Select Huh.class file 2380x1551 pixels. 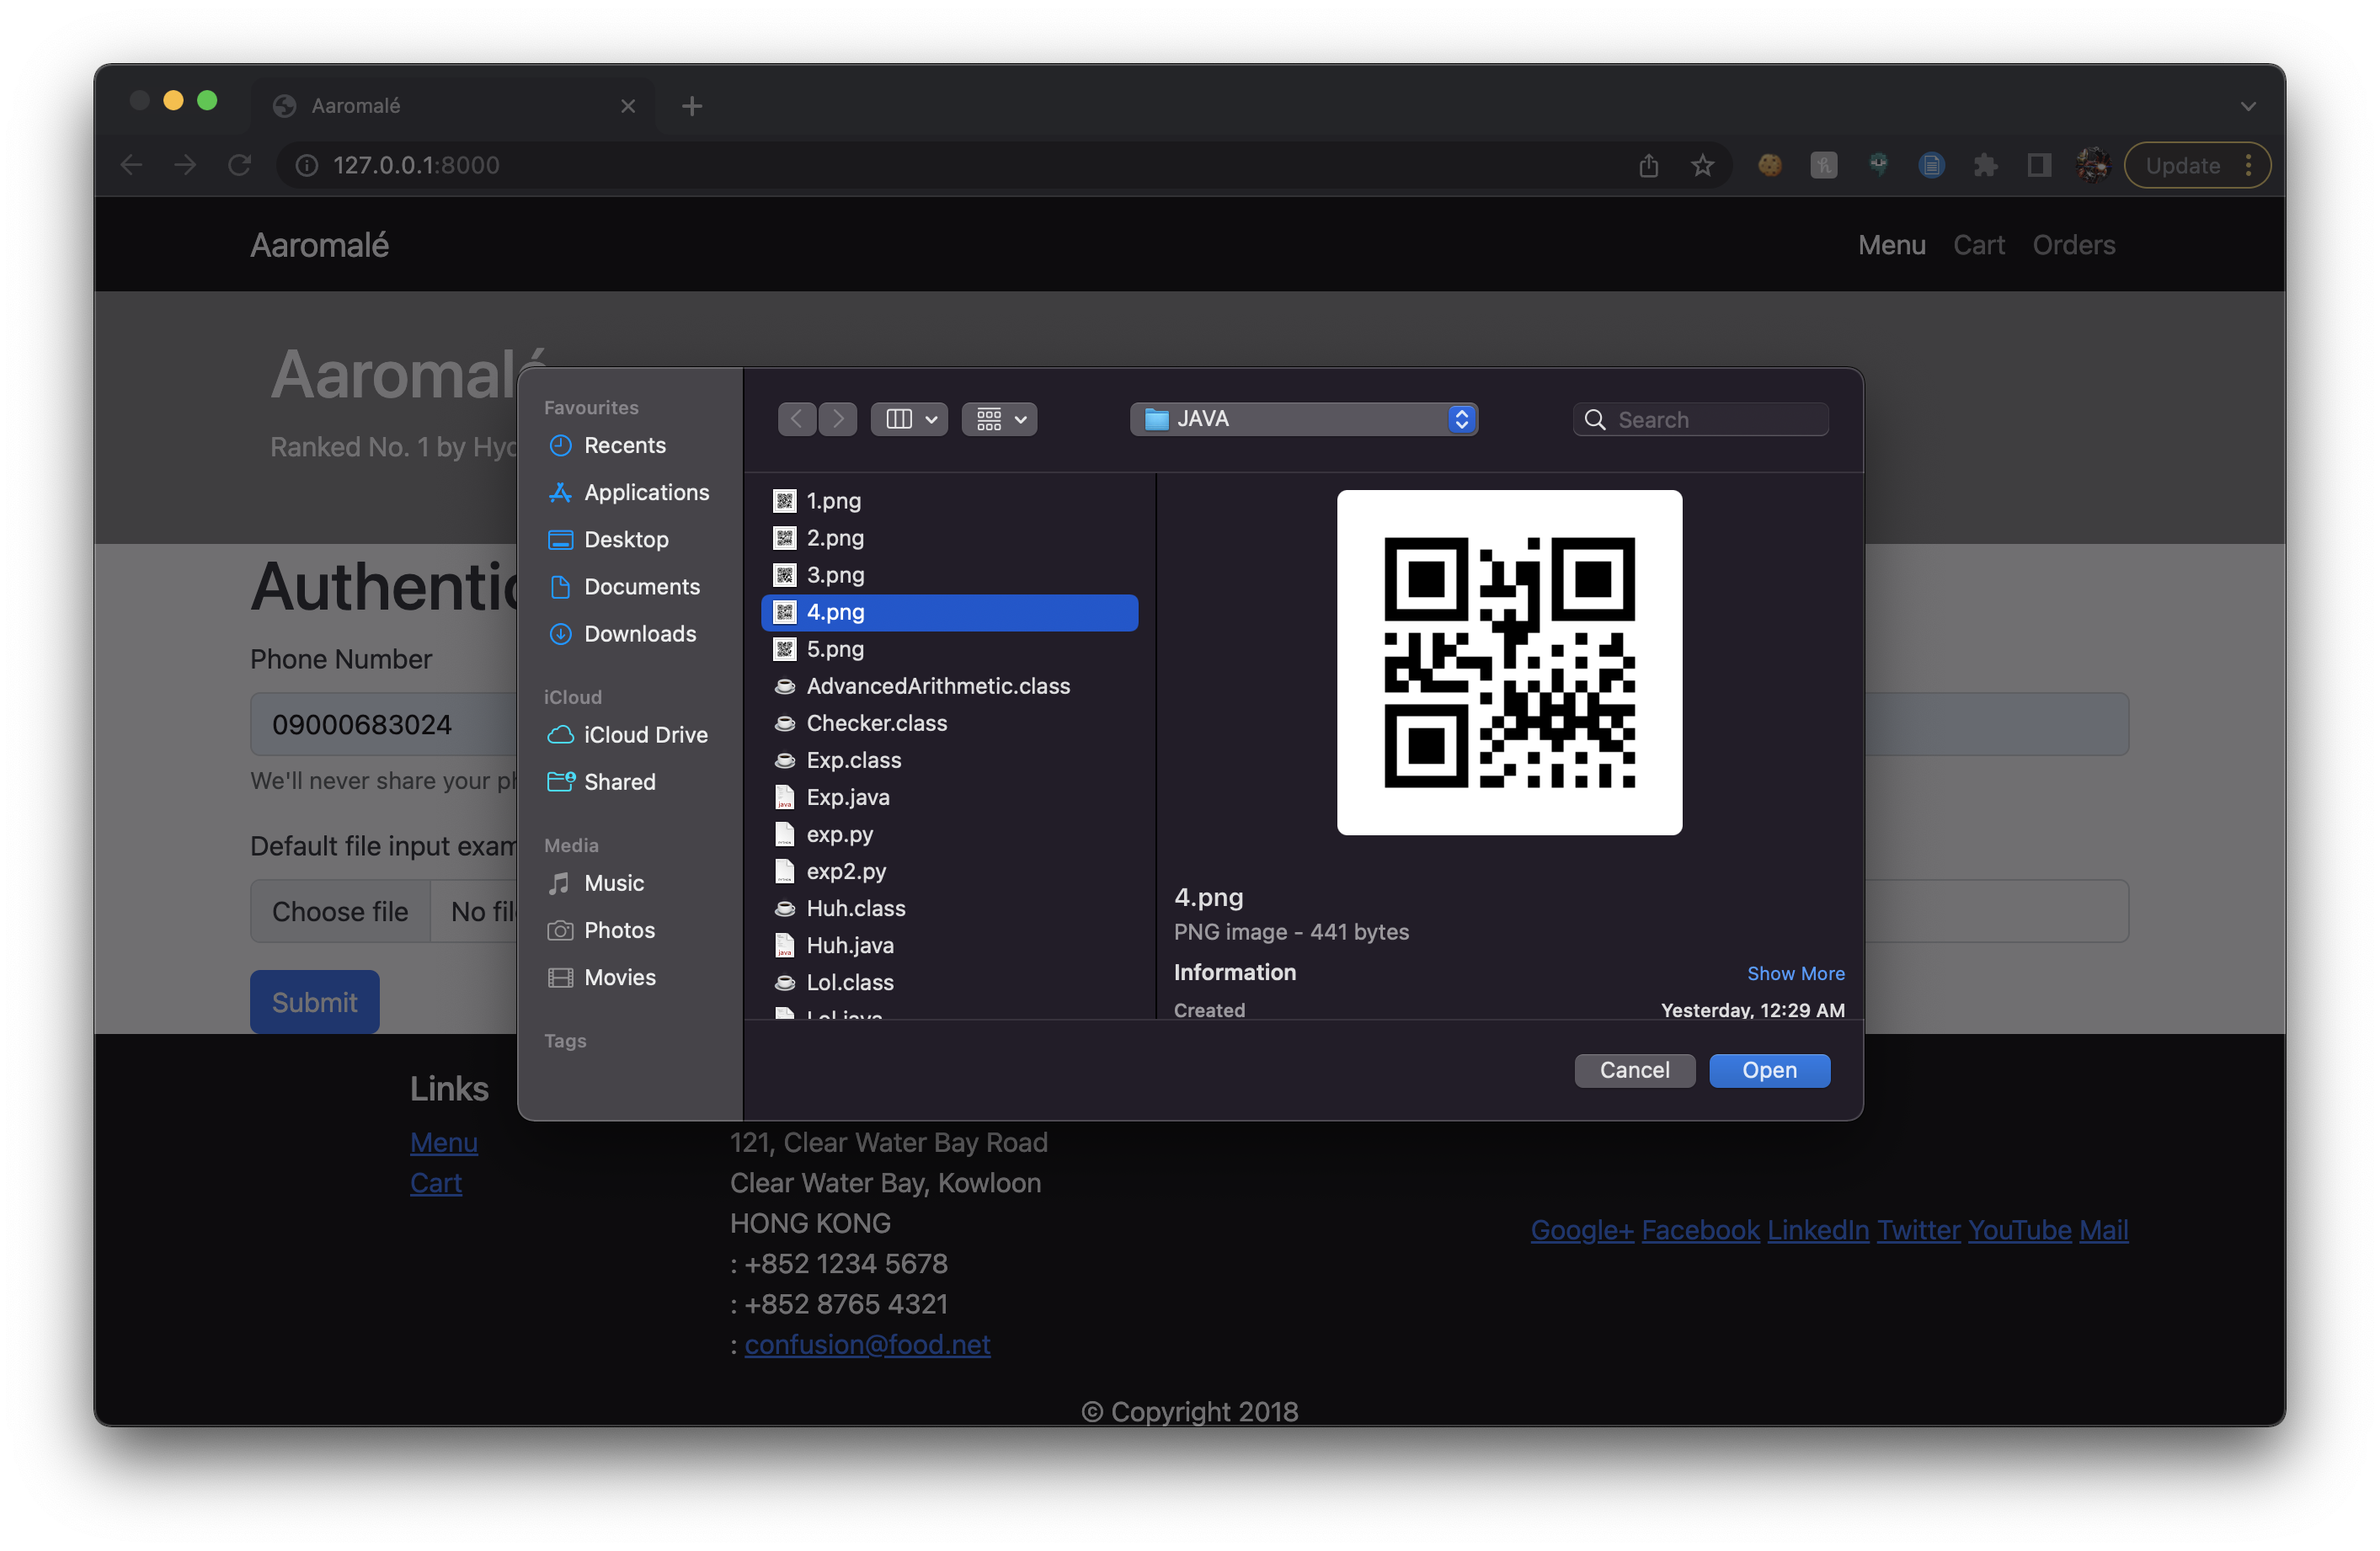pos(950,908)
